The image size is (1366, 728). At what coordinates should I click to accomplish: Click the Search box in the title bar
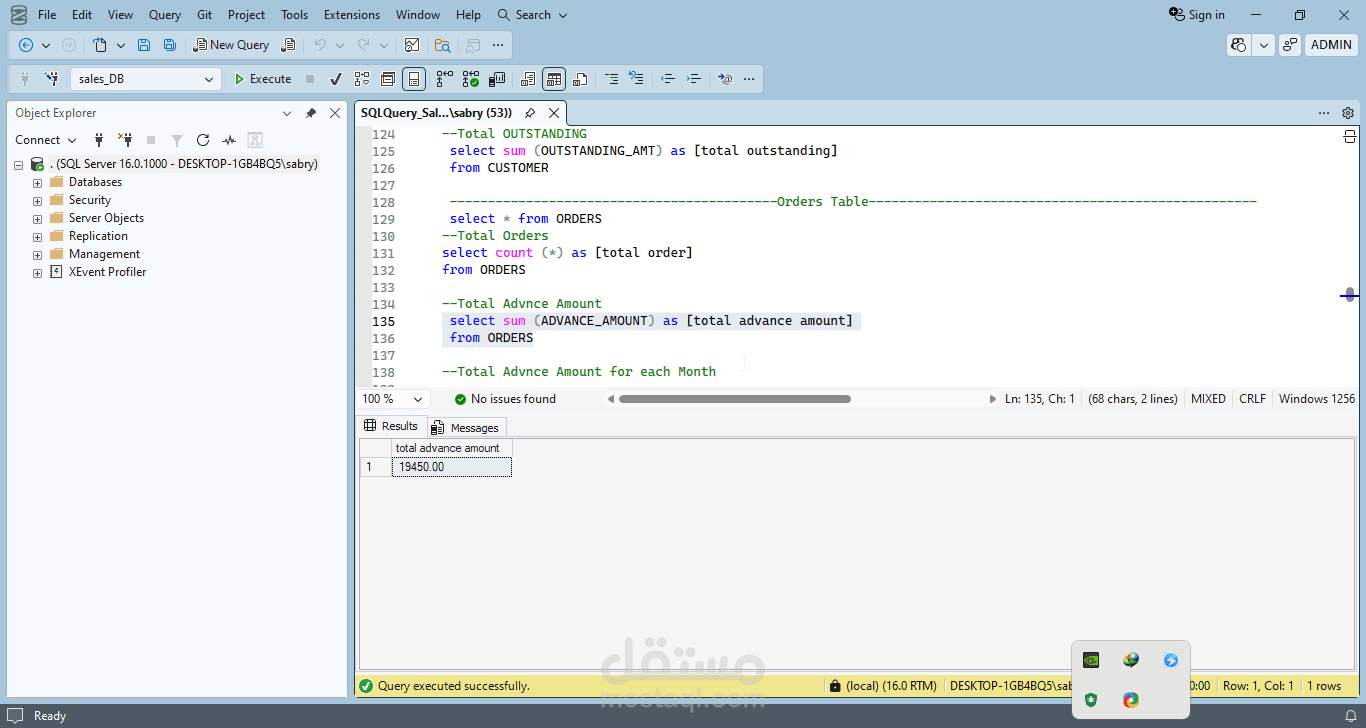[533, 15]
